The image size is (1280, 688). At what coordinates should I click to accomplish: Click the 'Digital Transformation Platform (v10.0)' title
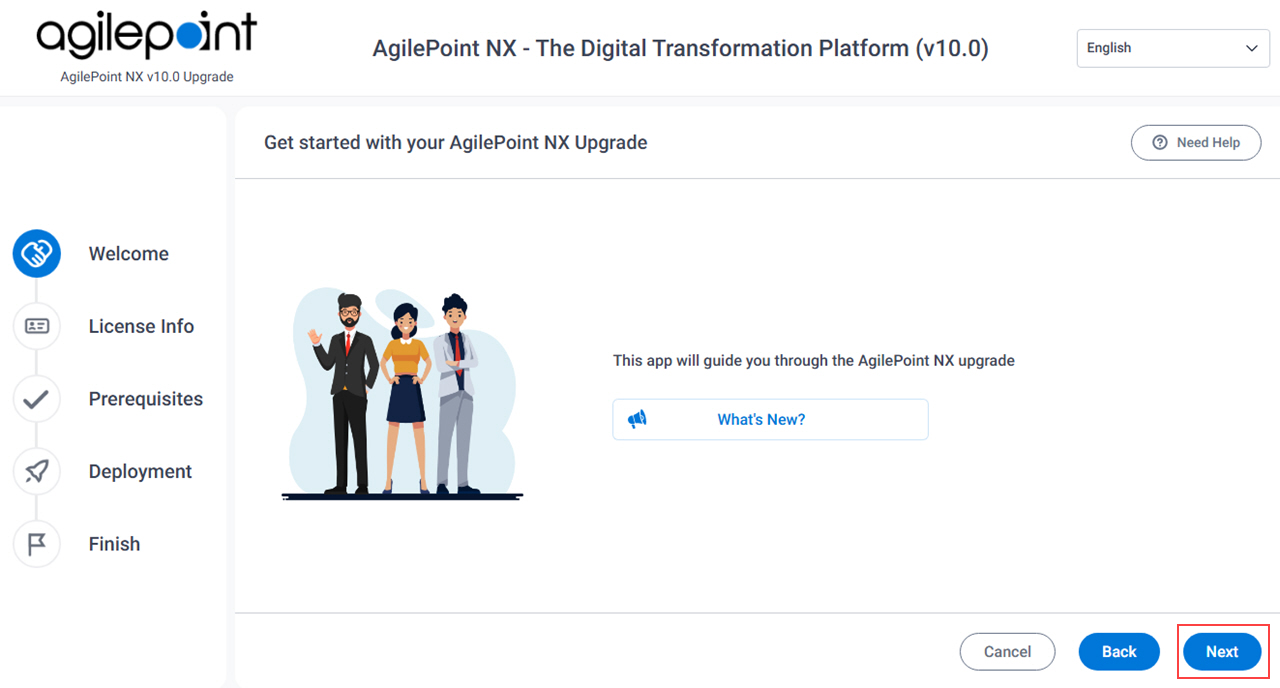pos(680,48)
